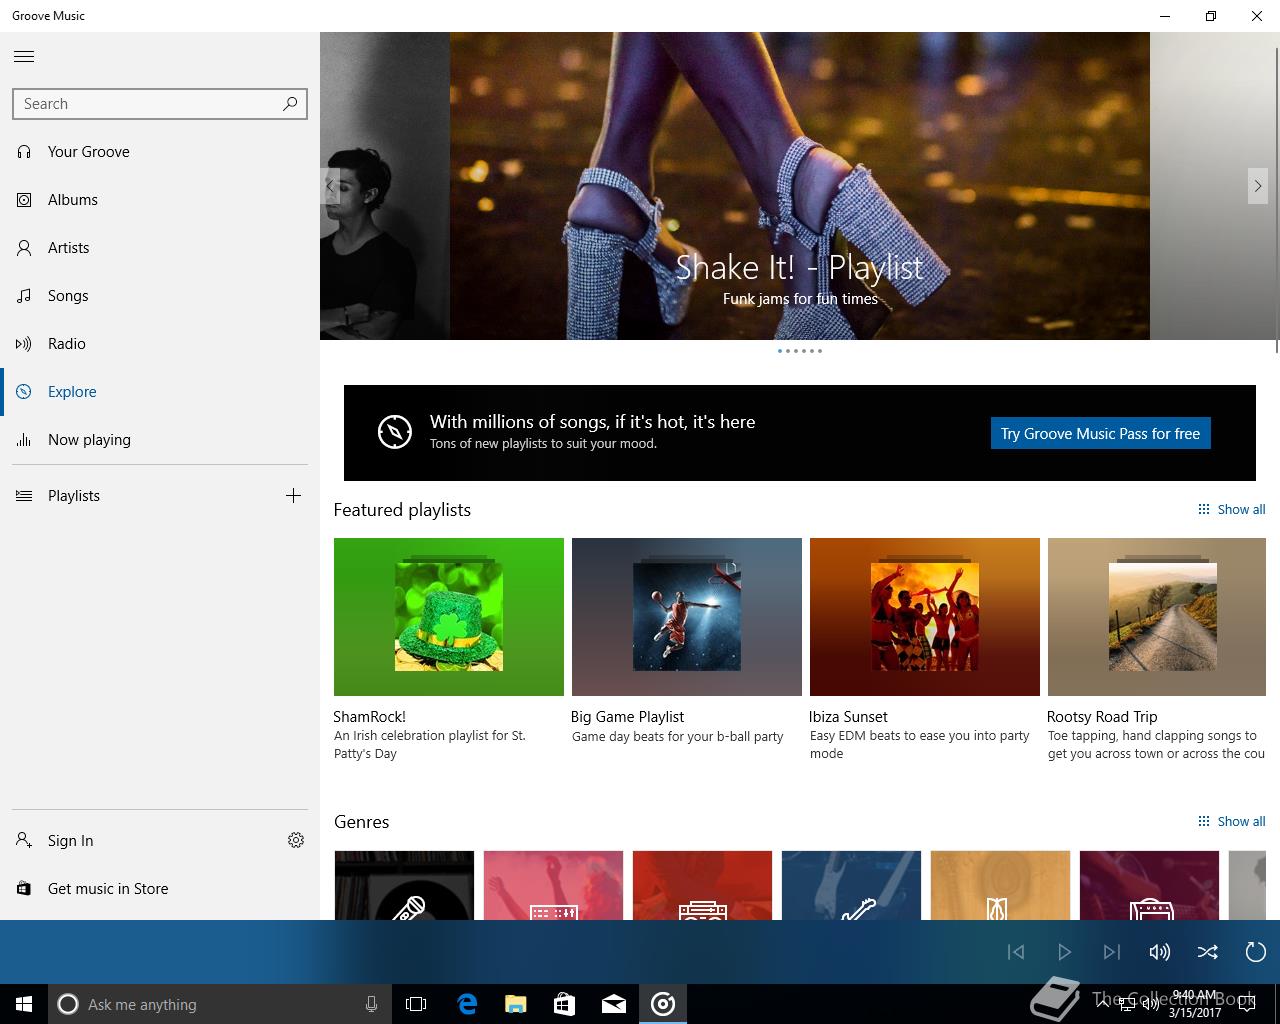Open Windows Start menu
This screenshot has width=1280, height=1024.
click(24, 1004)
